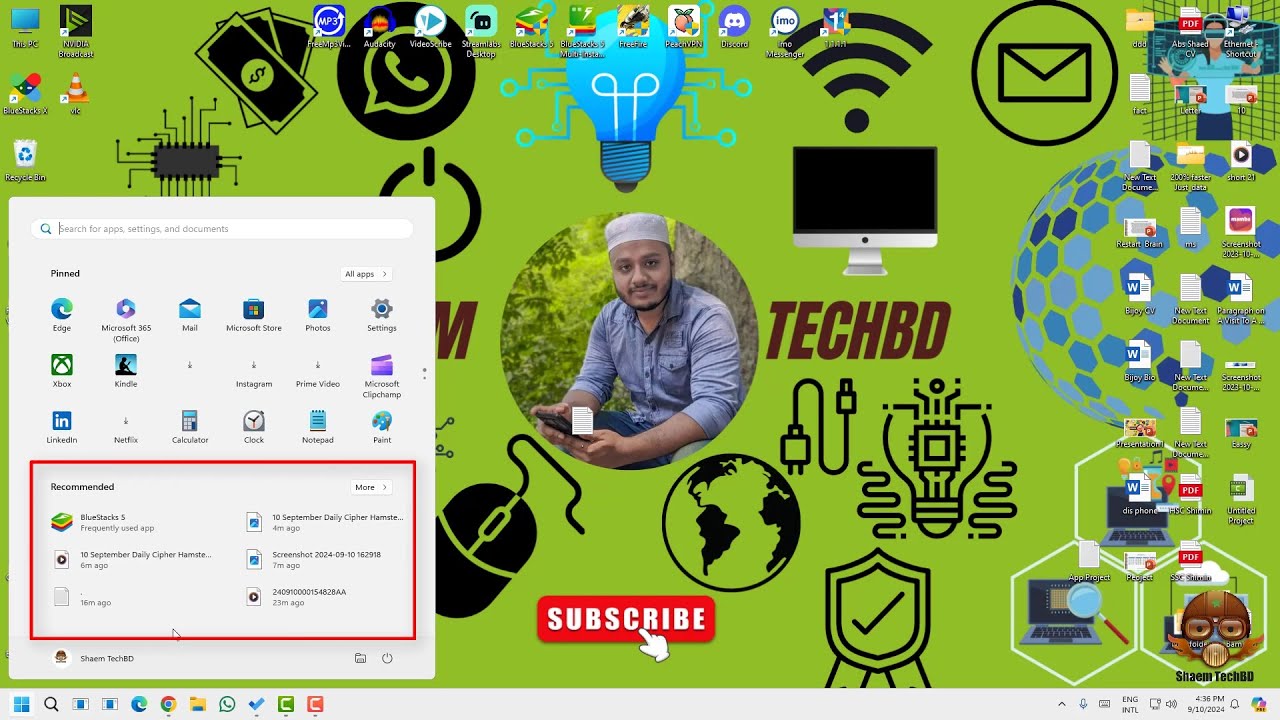The image size is (1280, 720).
Task: Show hidden system tray icons chevron
Action: [1061, 704]
